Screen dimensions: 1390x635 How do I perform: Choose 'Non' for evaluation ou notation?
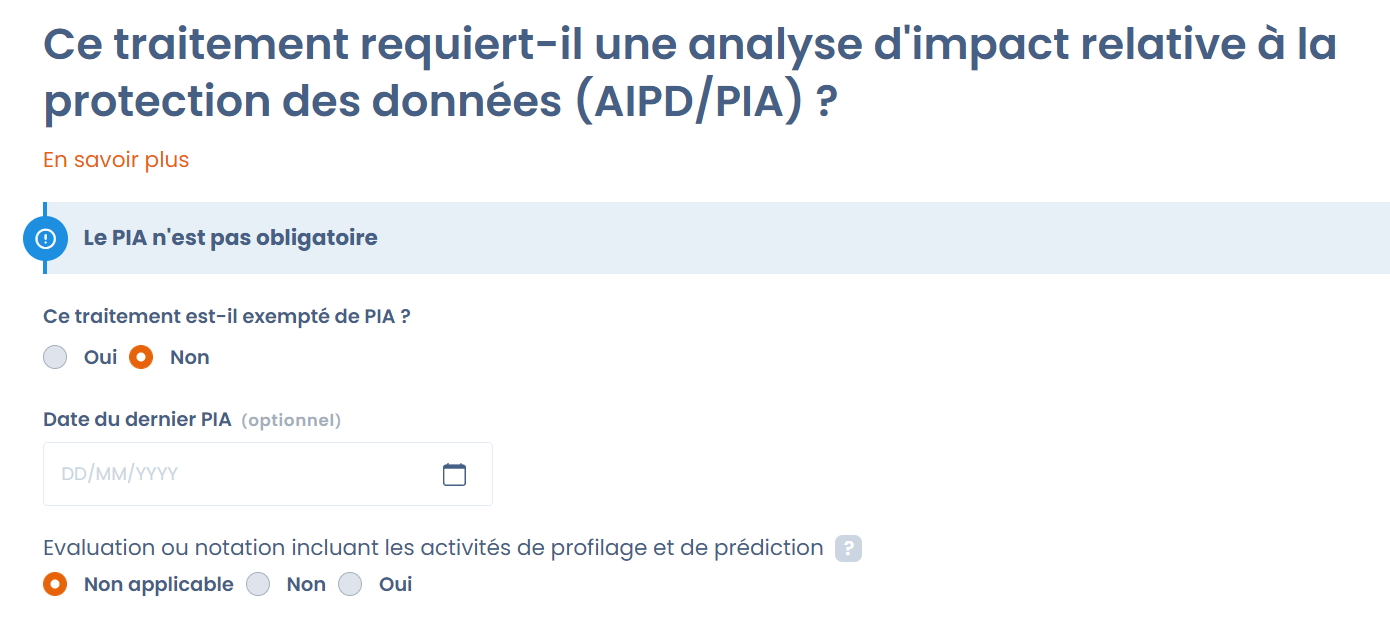(258, 584)
